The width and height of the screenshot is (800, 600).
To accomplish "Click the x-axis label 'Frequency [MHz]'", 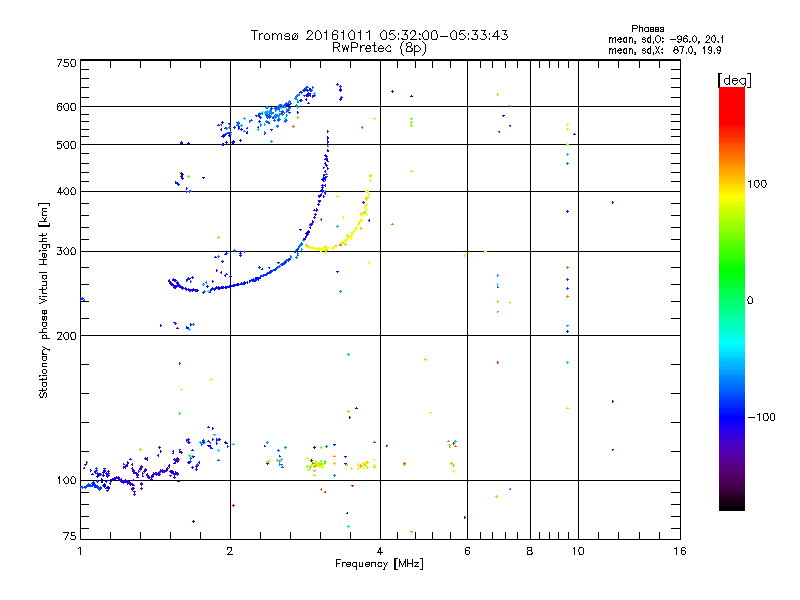I will click(x=379, y=564).
